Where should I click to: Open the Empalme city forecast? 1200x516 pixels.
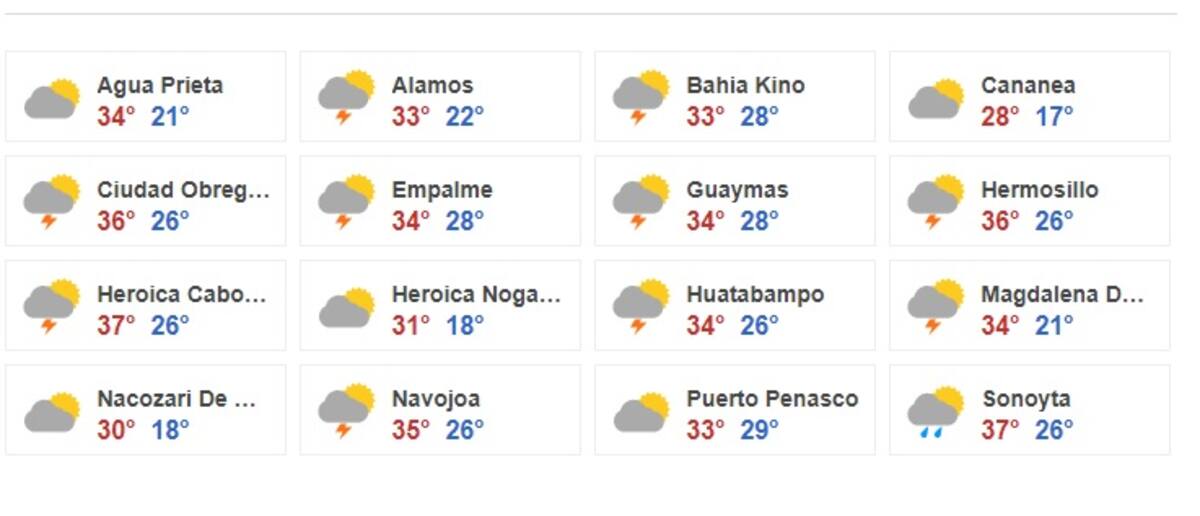(x=442, y=190)
